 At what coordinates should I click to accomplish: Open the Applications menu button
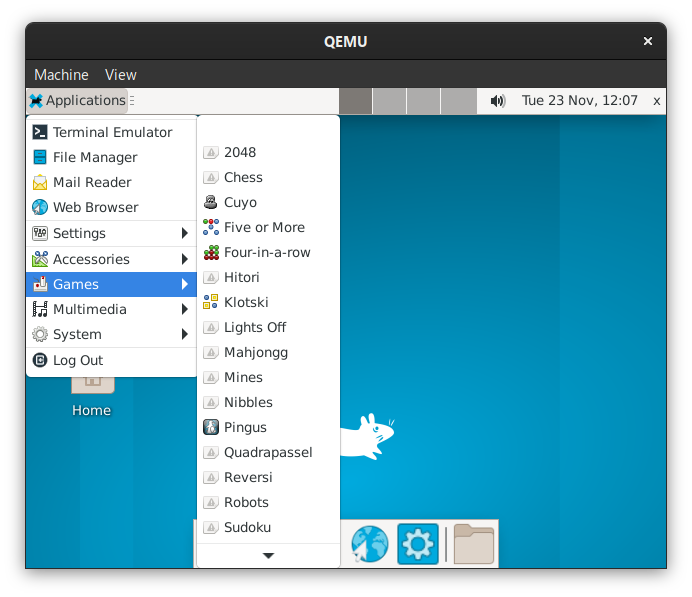pos(78,101)
